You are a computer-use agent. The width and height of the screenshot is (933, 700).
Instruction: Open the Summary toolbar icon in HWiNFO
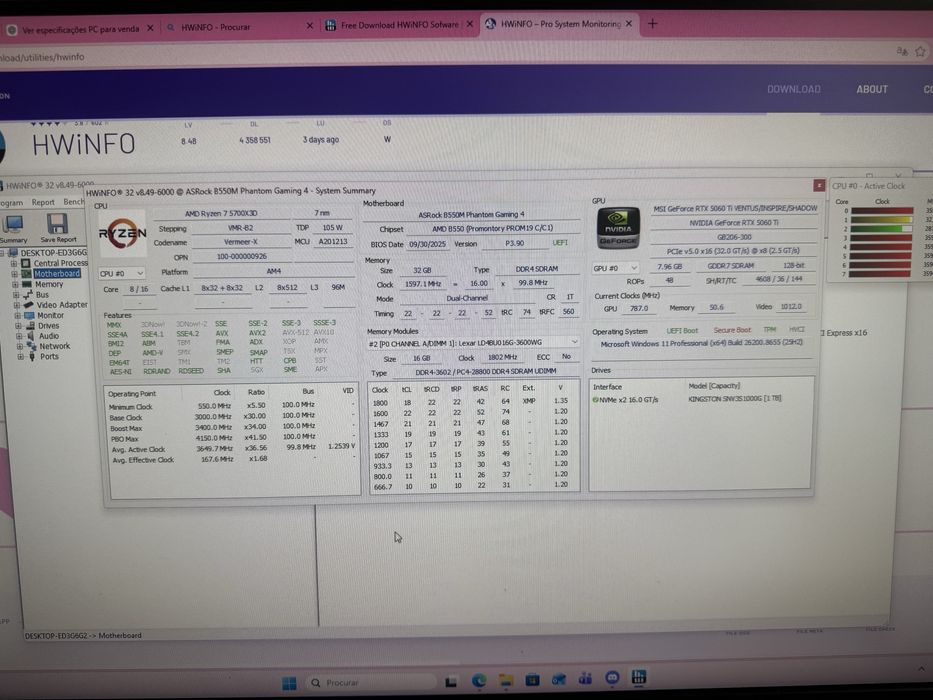point(13,229)
